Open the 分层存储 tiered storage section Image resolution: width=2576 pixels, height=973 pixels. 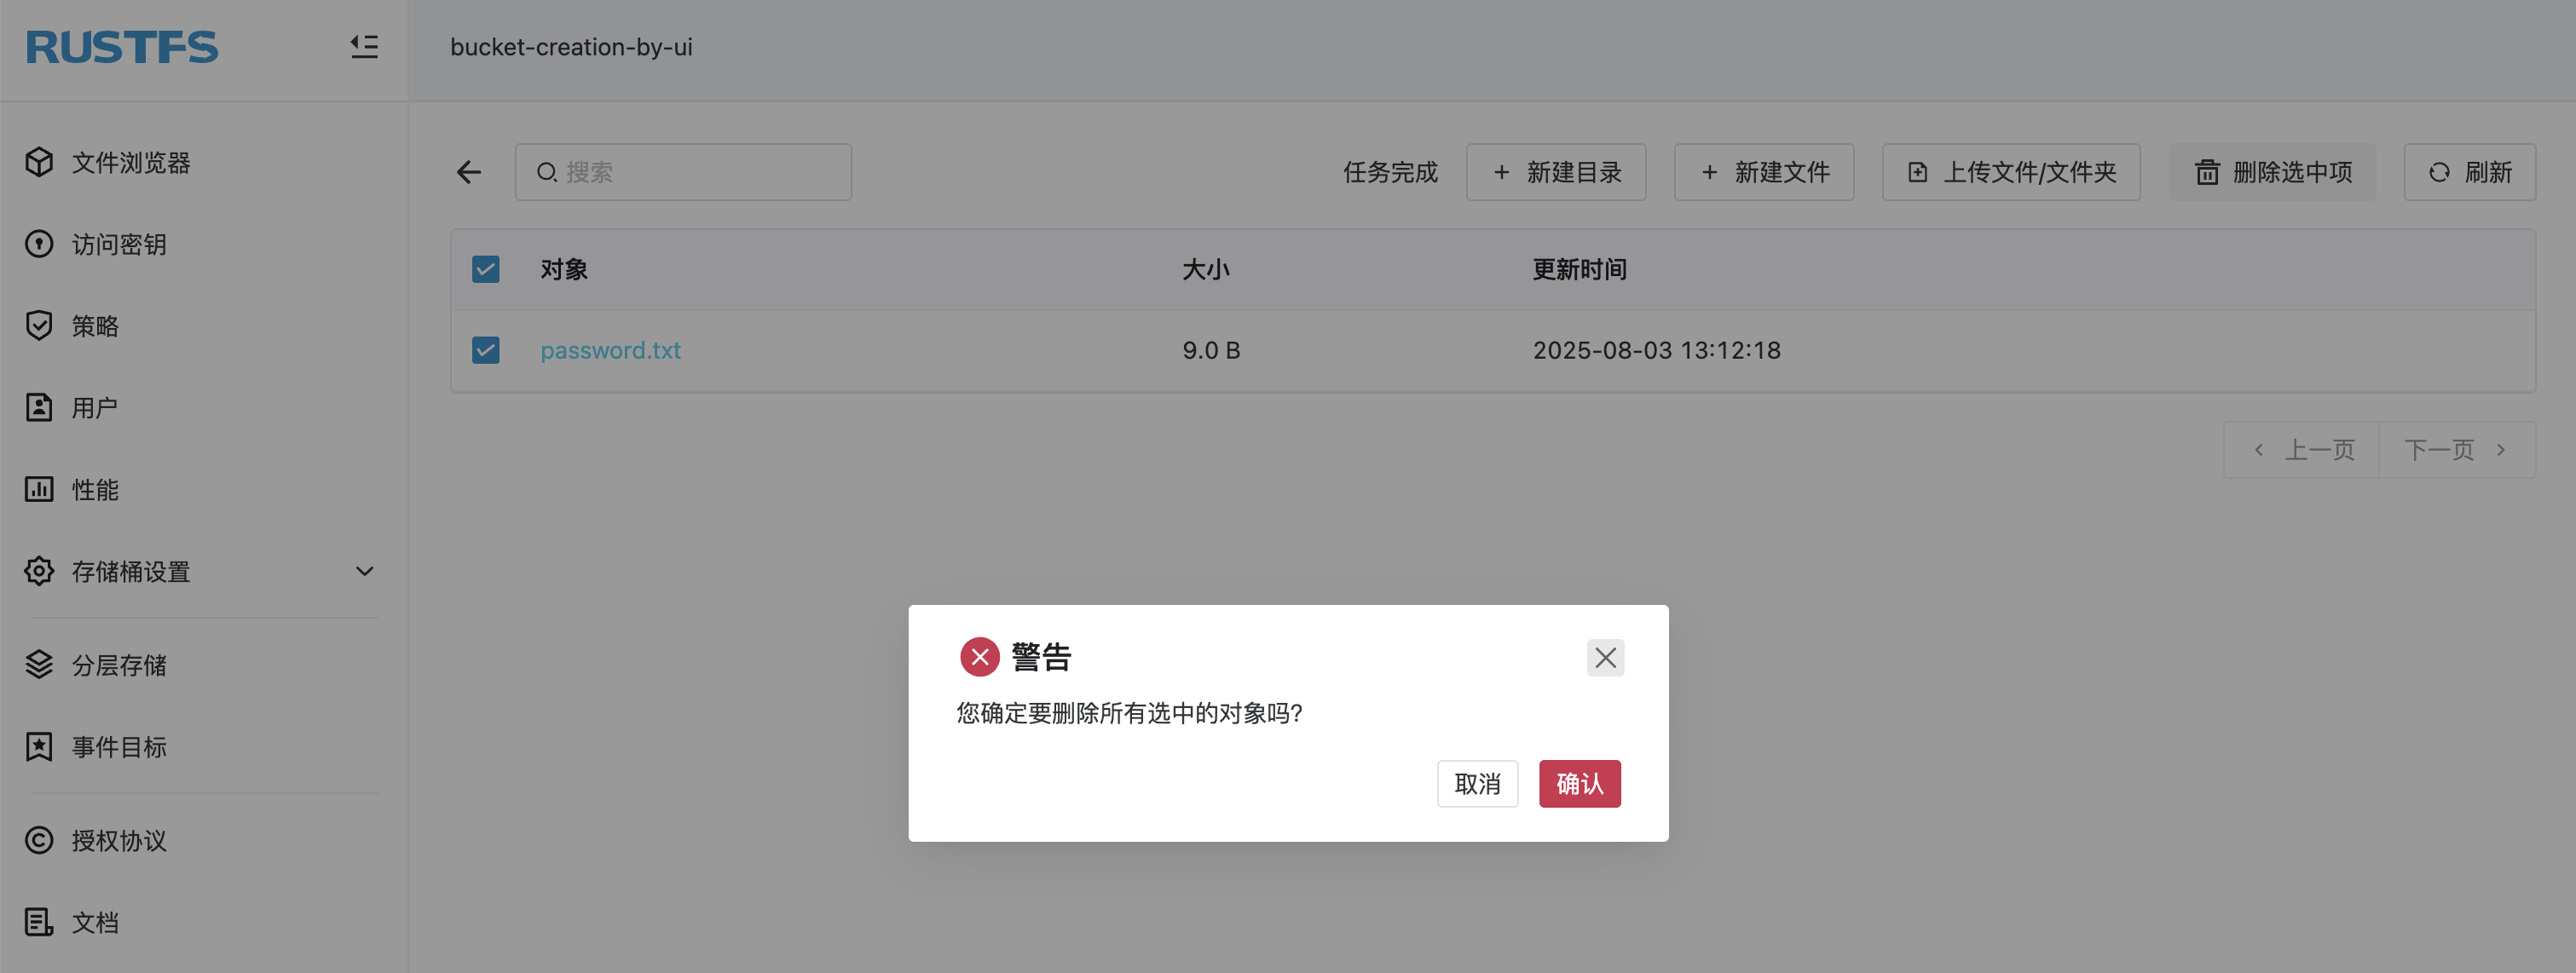pos(120,665)
